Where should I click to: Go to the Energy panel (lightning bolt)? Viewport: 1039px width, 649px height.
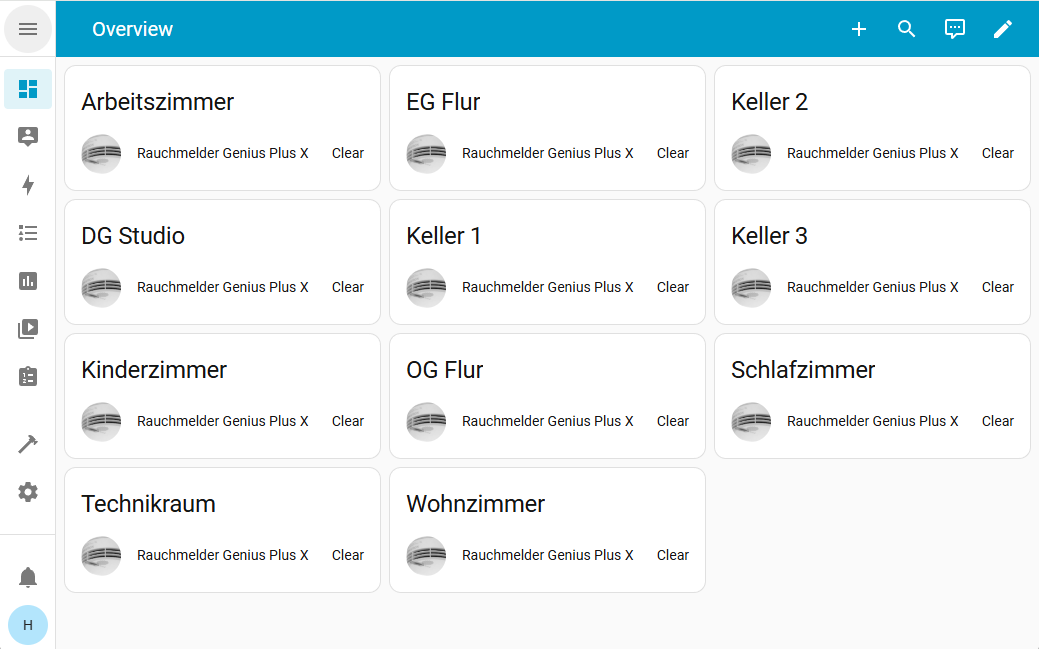coord(28,185)
